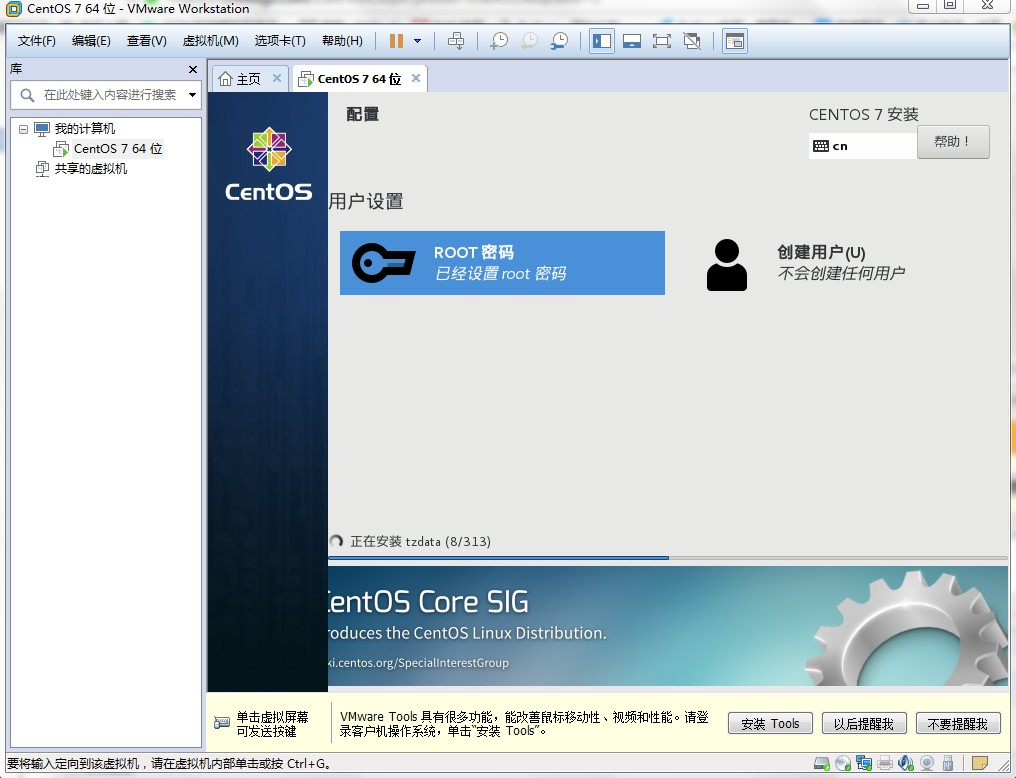Send Ctrl+Alt+Del to the virtual machine

pyautogui.click(x=456, y=41)
